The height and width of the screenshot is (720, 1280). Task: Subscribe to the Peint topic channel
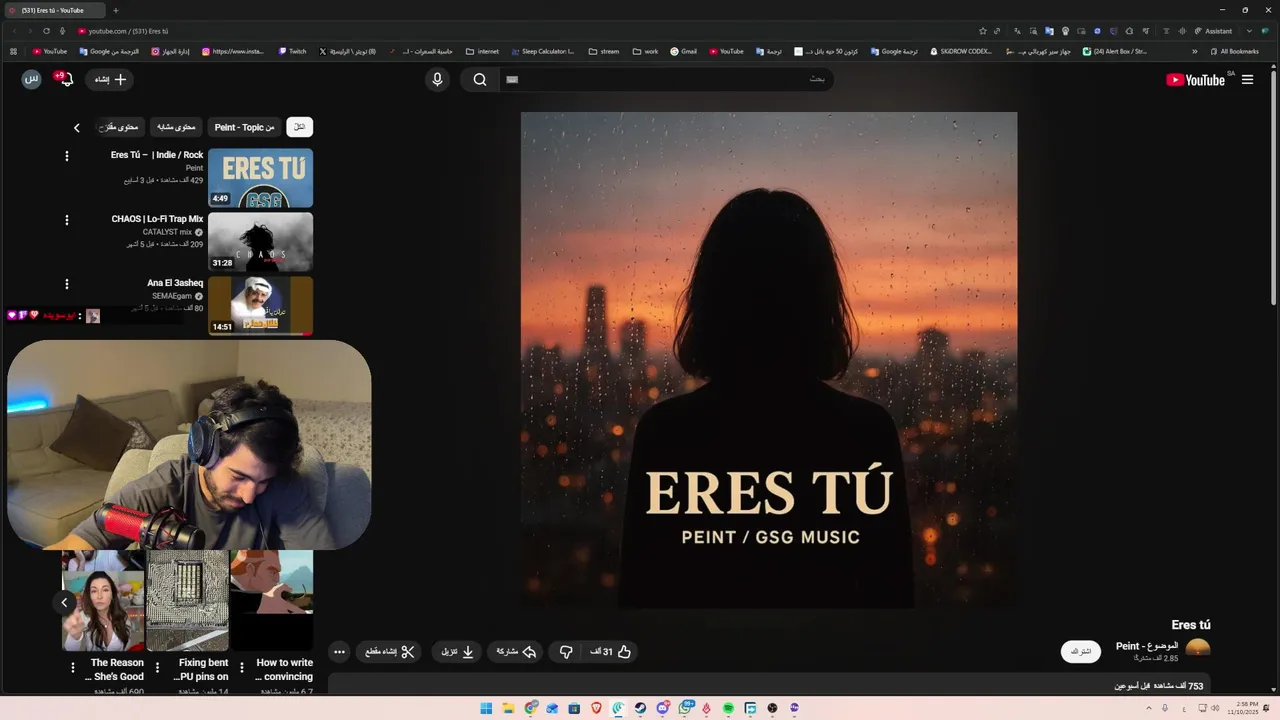1081,651
